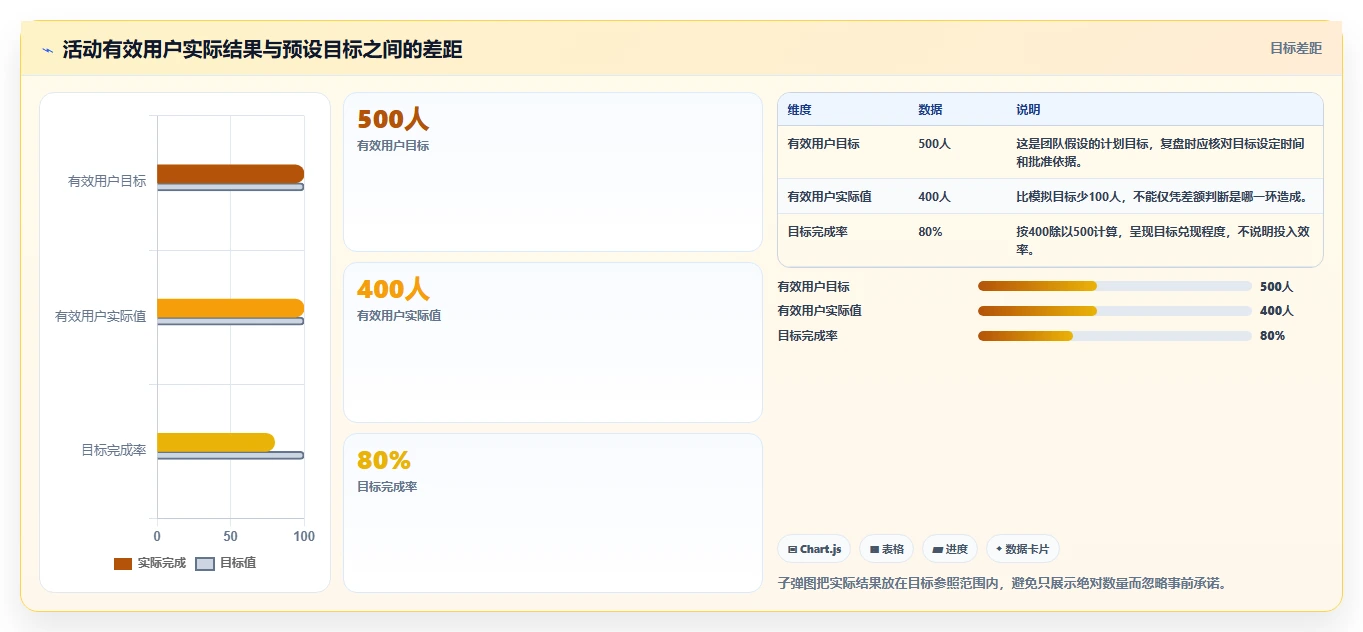Viewport: 1363px width, 632px height.
Task: Click the 目标差距 tag in the header
Action: coord(1296,48)
